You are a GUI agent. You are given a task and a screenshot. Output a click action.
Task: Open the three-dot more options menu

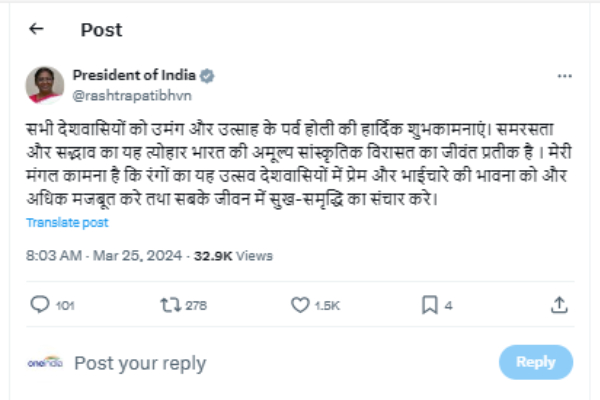(565, 77)
